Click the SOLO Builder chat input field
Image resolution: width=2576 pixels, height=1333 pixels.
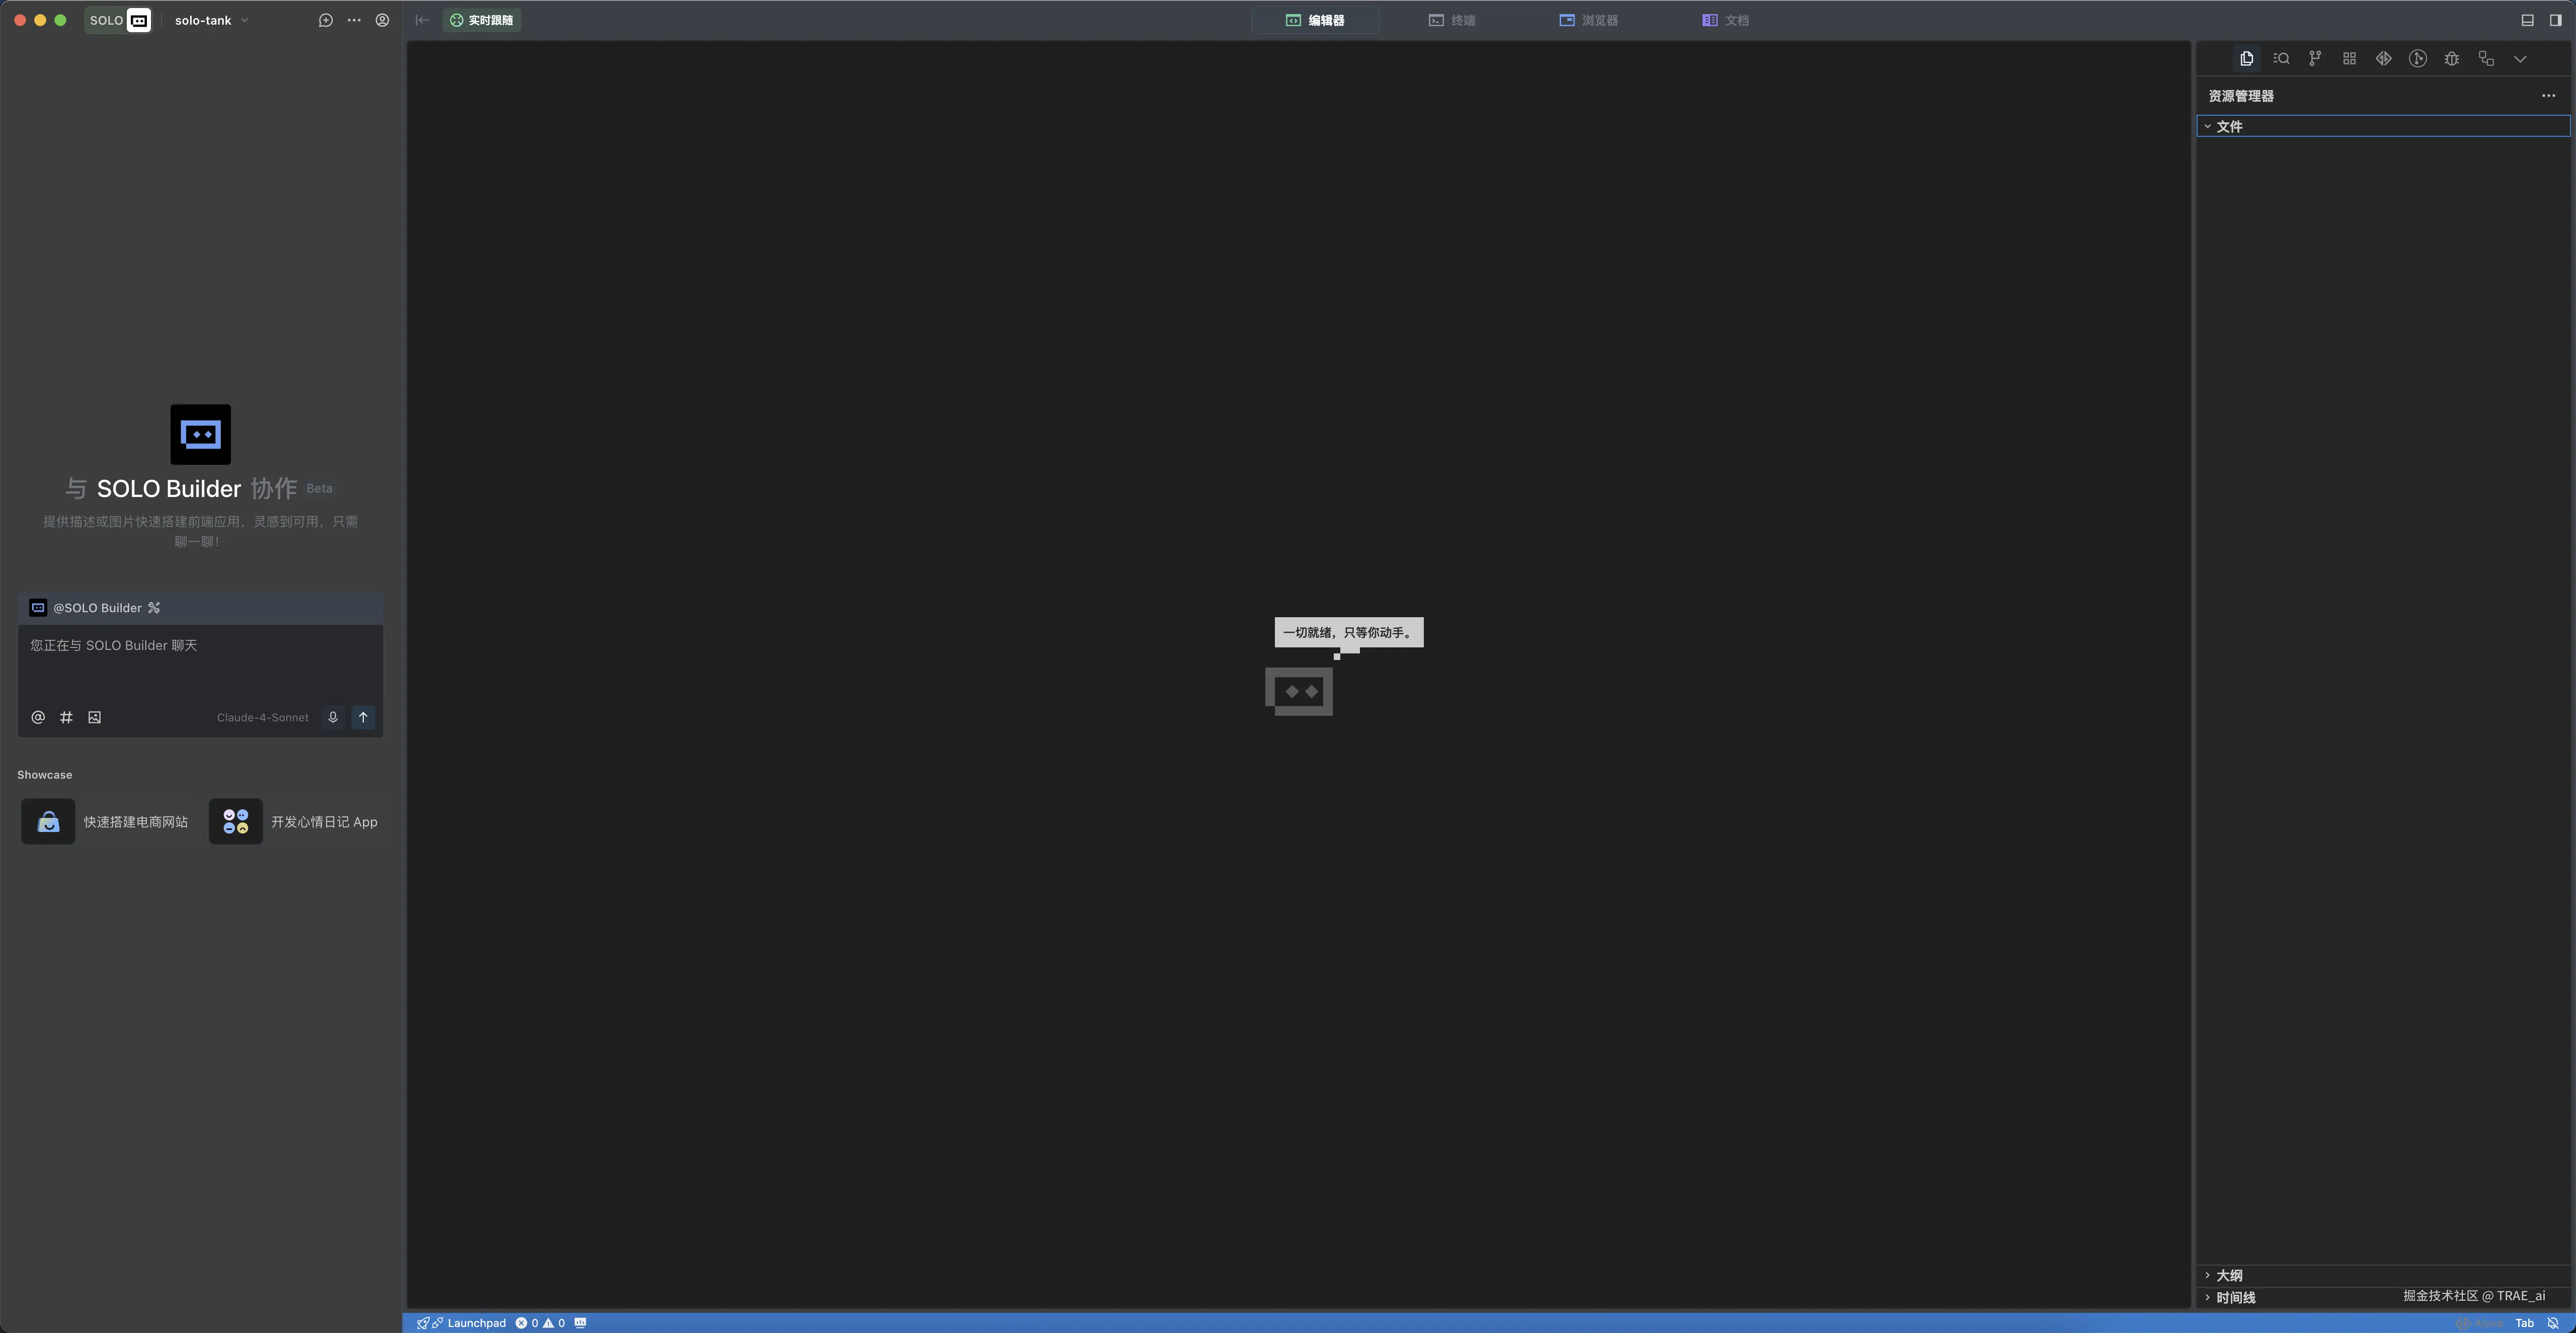click(200, 662)
